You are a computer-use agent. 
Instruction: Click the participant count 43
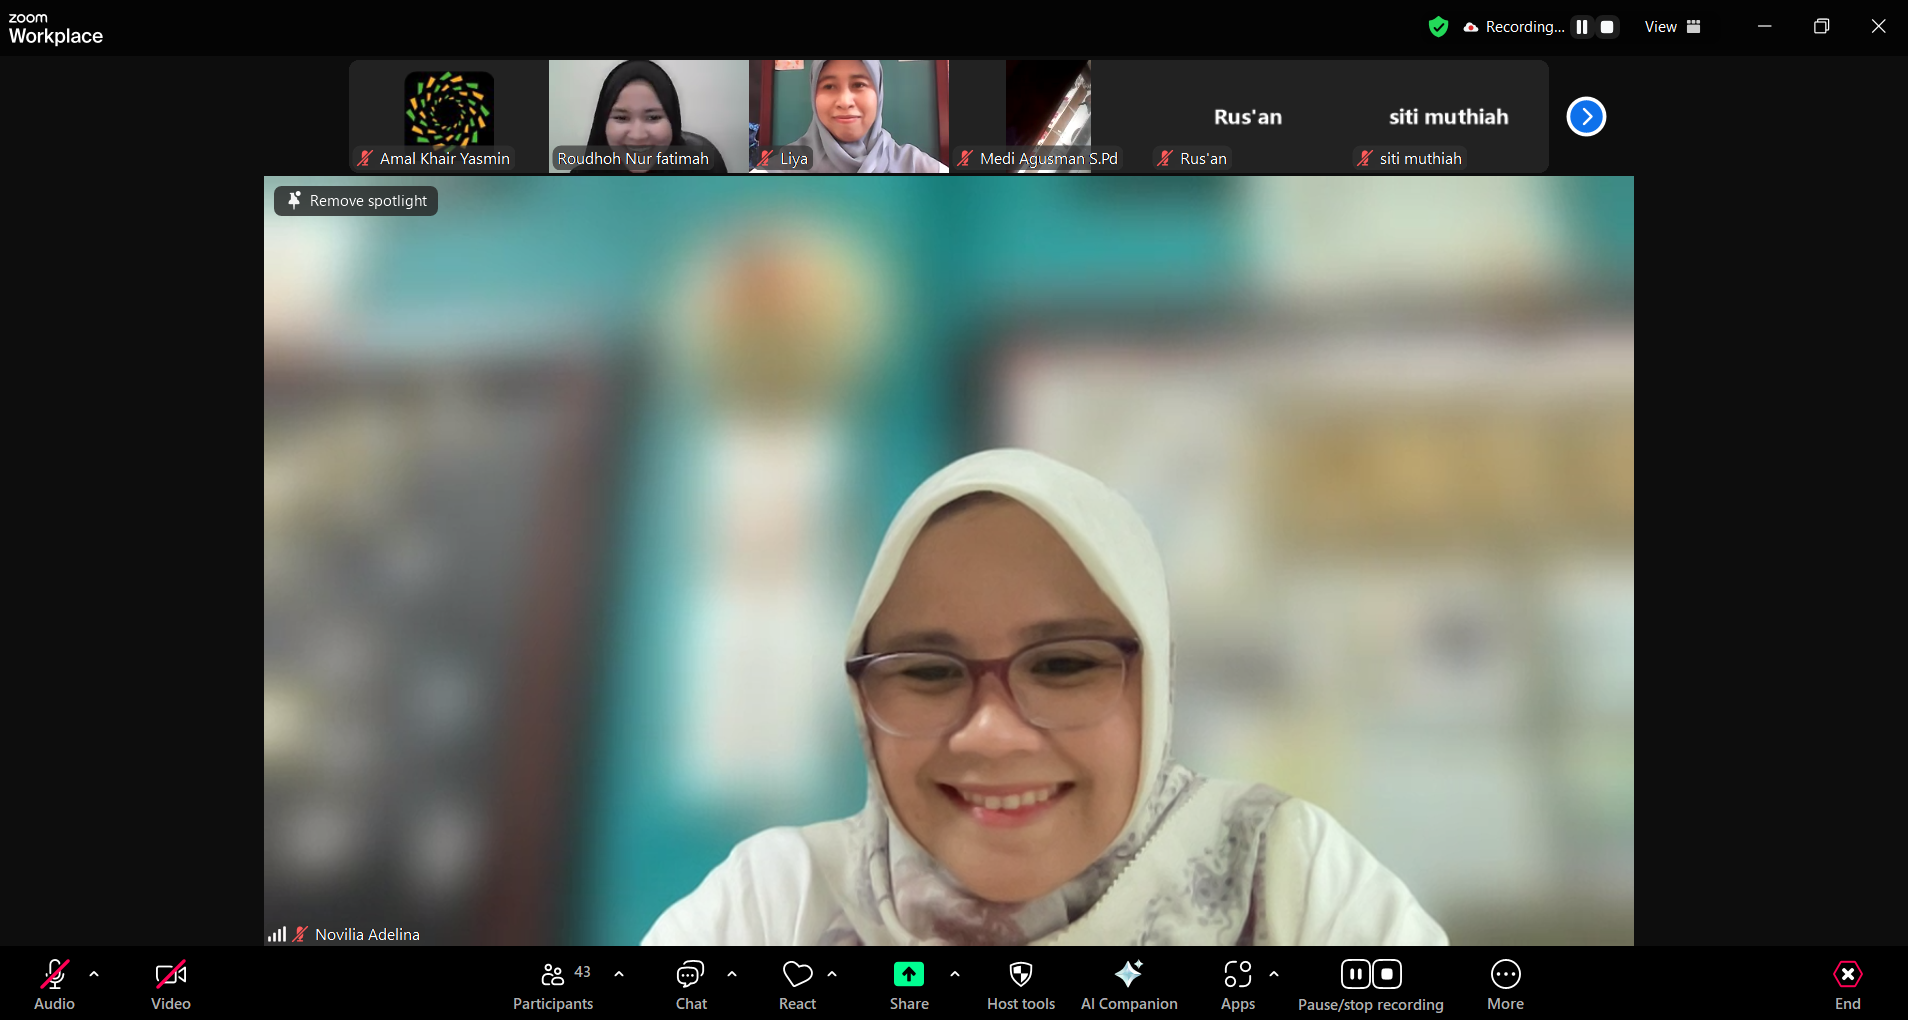pos(583,972)
